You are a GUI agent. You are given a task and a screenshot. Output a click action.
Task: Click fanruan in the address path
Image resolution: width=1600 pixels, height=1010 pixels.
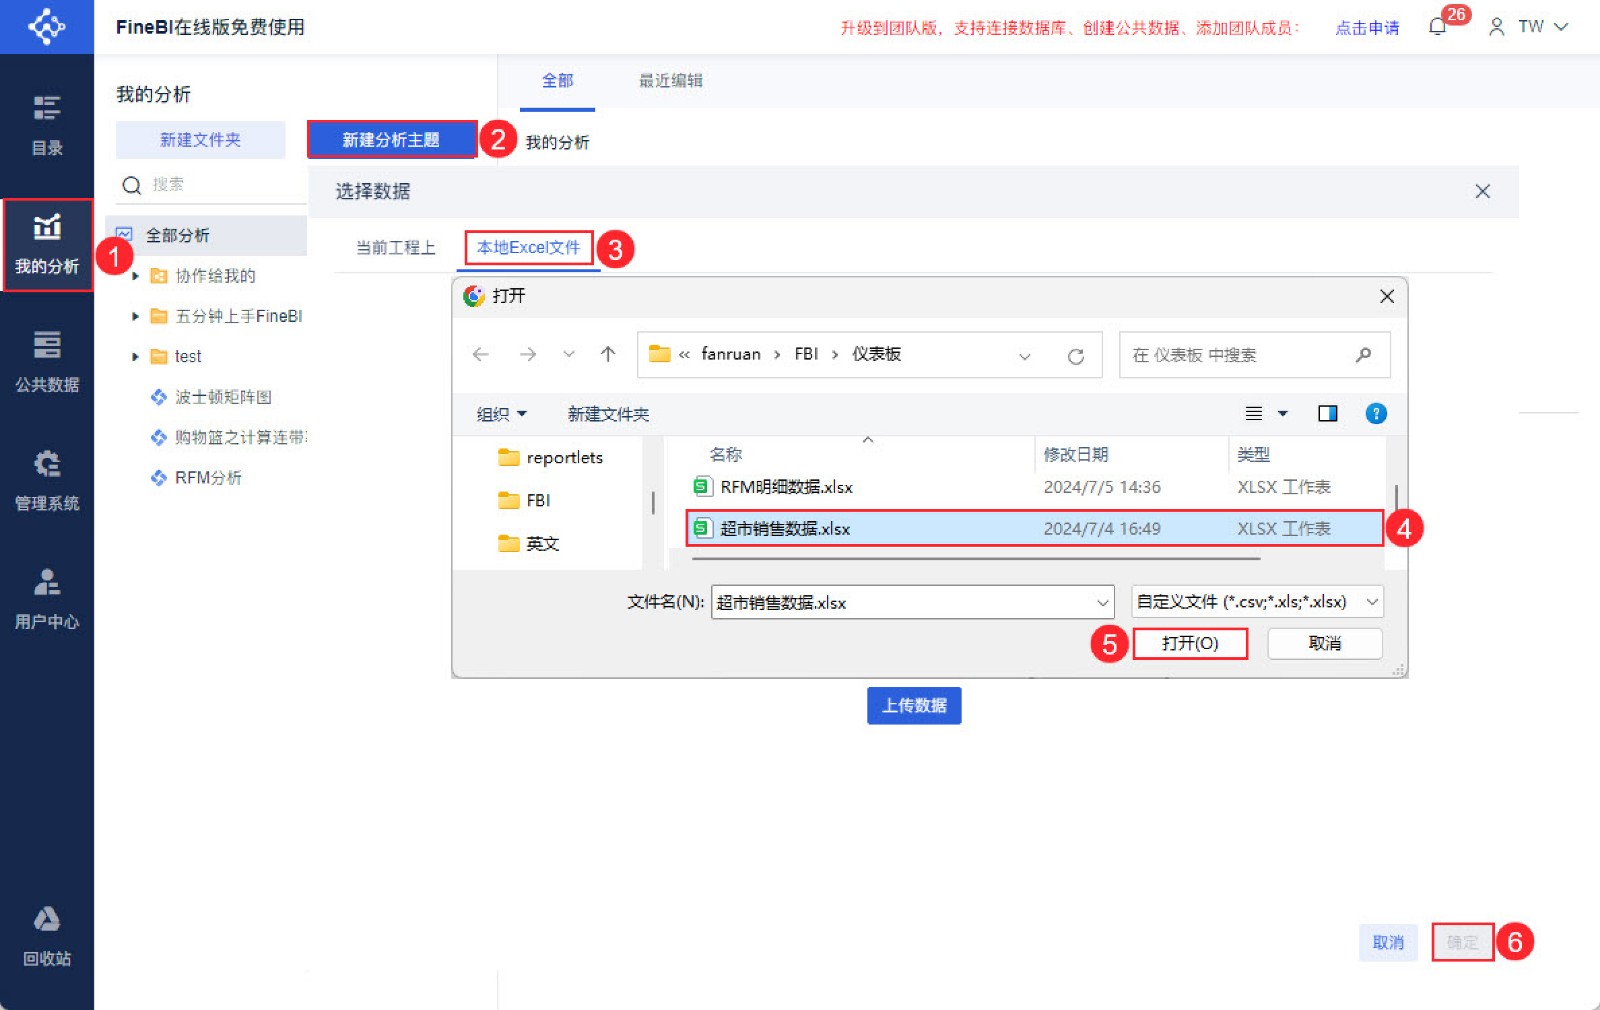[x=731, y=354]
